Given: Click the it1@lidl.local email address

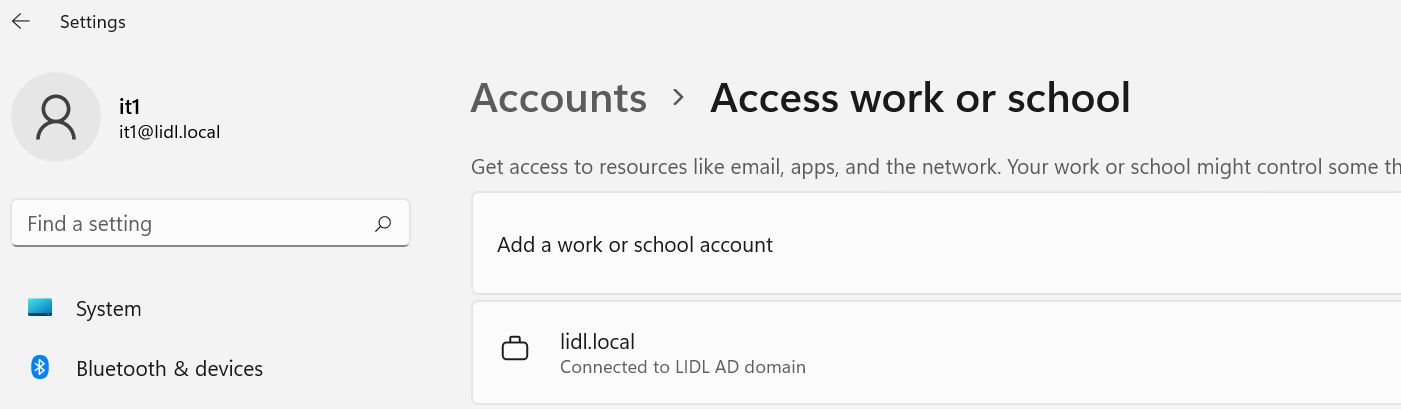Looking at the screenshot, I should click(x=169, y=132).
